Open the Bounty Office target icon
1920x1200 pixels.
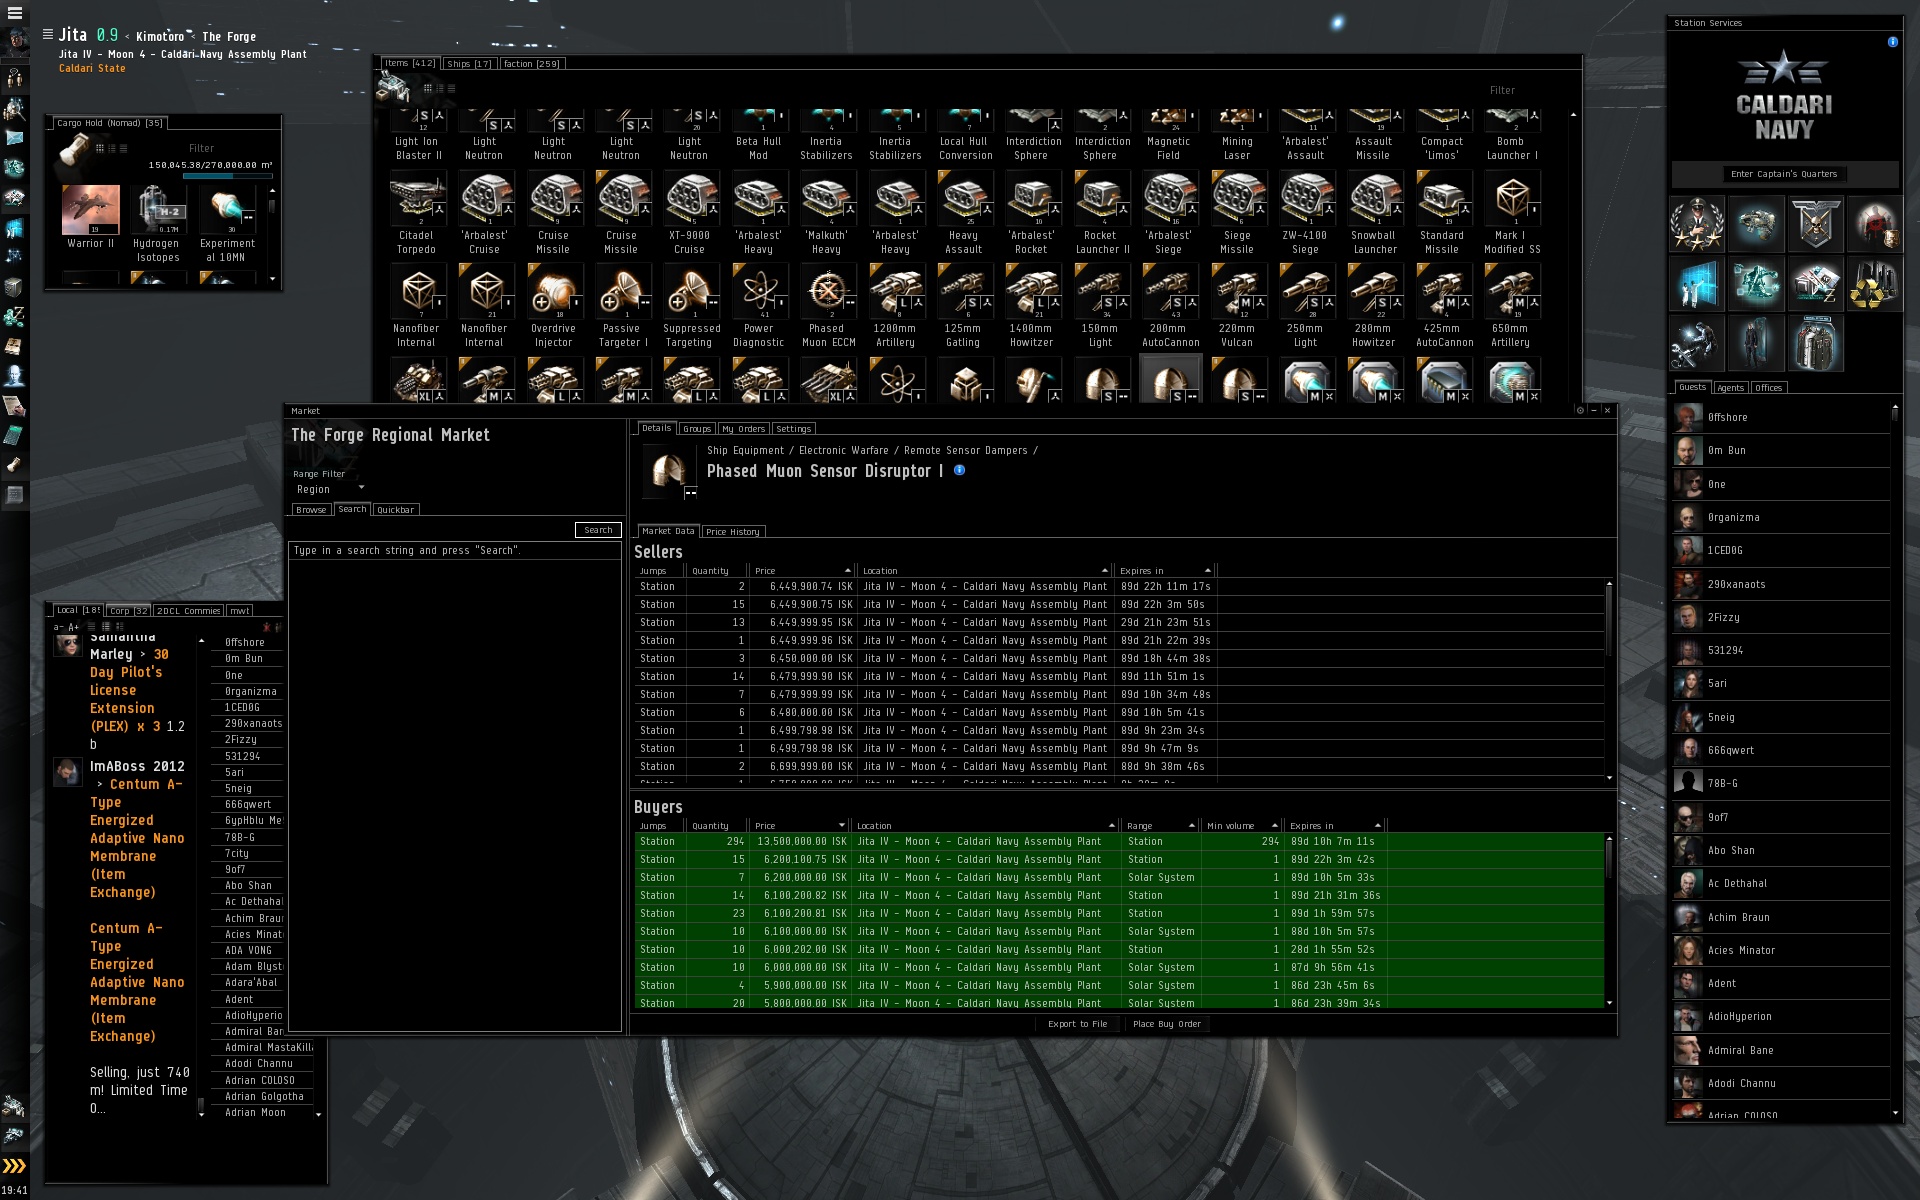(1874, 223)
